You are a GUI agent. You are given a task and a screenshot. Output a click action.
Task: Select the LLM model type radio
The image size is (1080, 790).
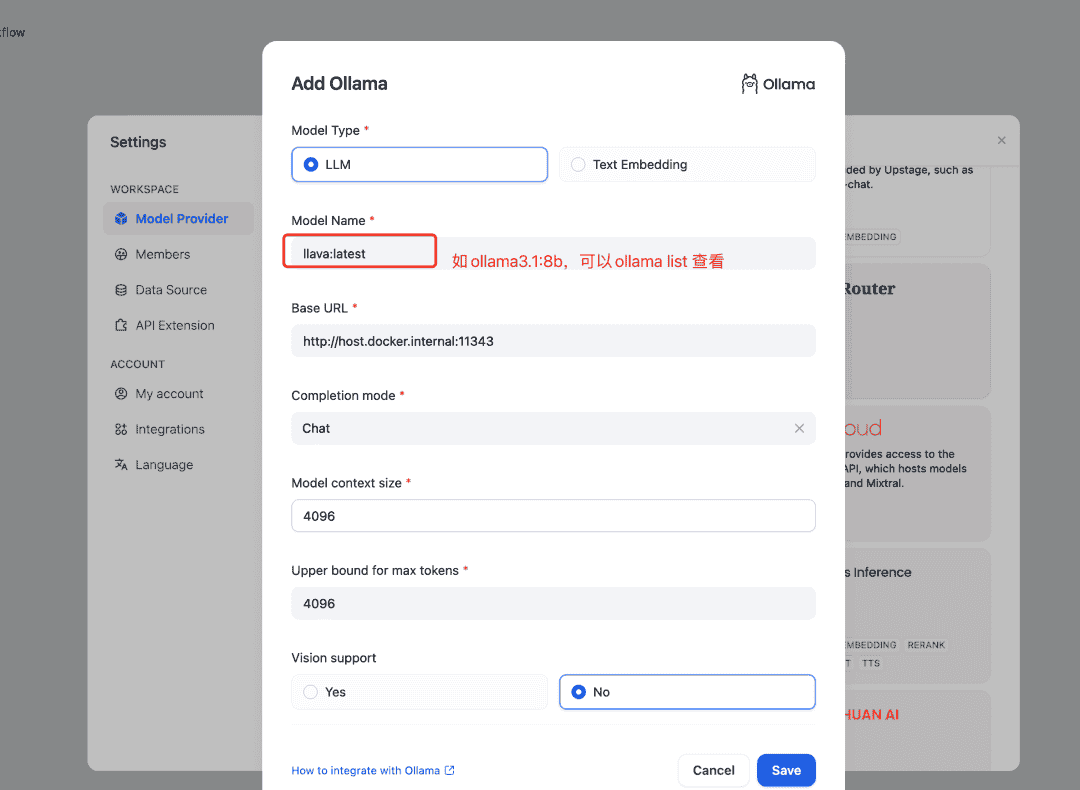311,165
